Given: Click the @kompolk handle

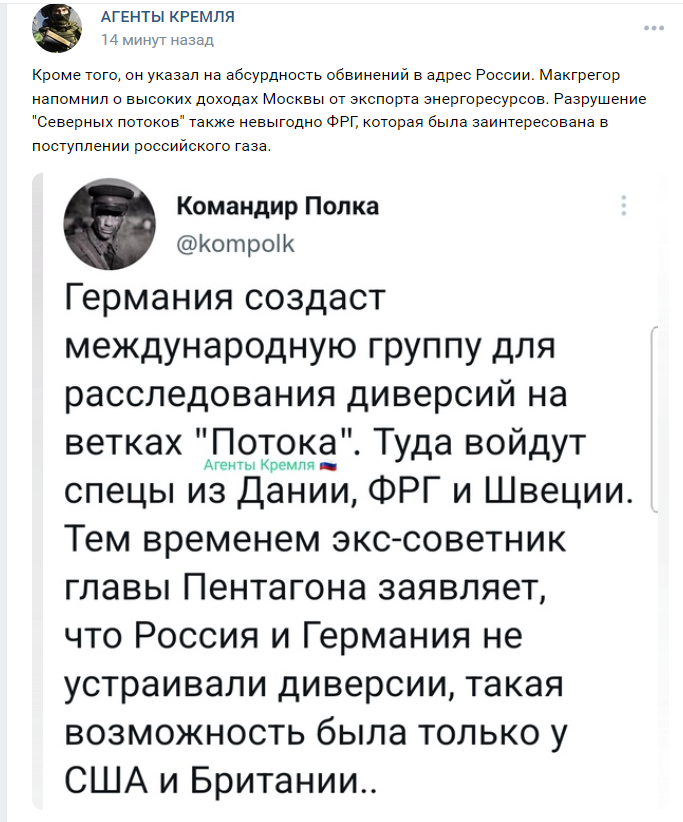Looking at the screenshot, I should tap(236, 244).
